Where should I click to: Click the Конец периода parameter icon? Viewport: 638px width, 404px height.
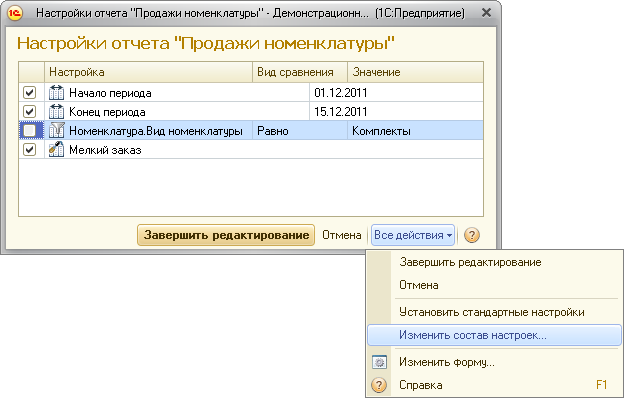click(57, 112)
